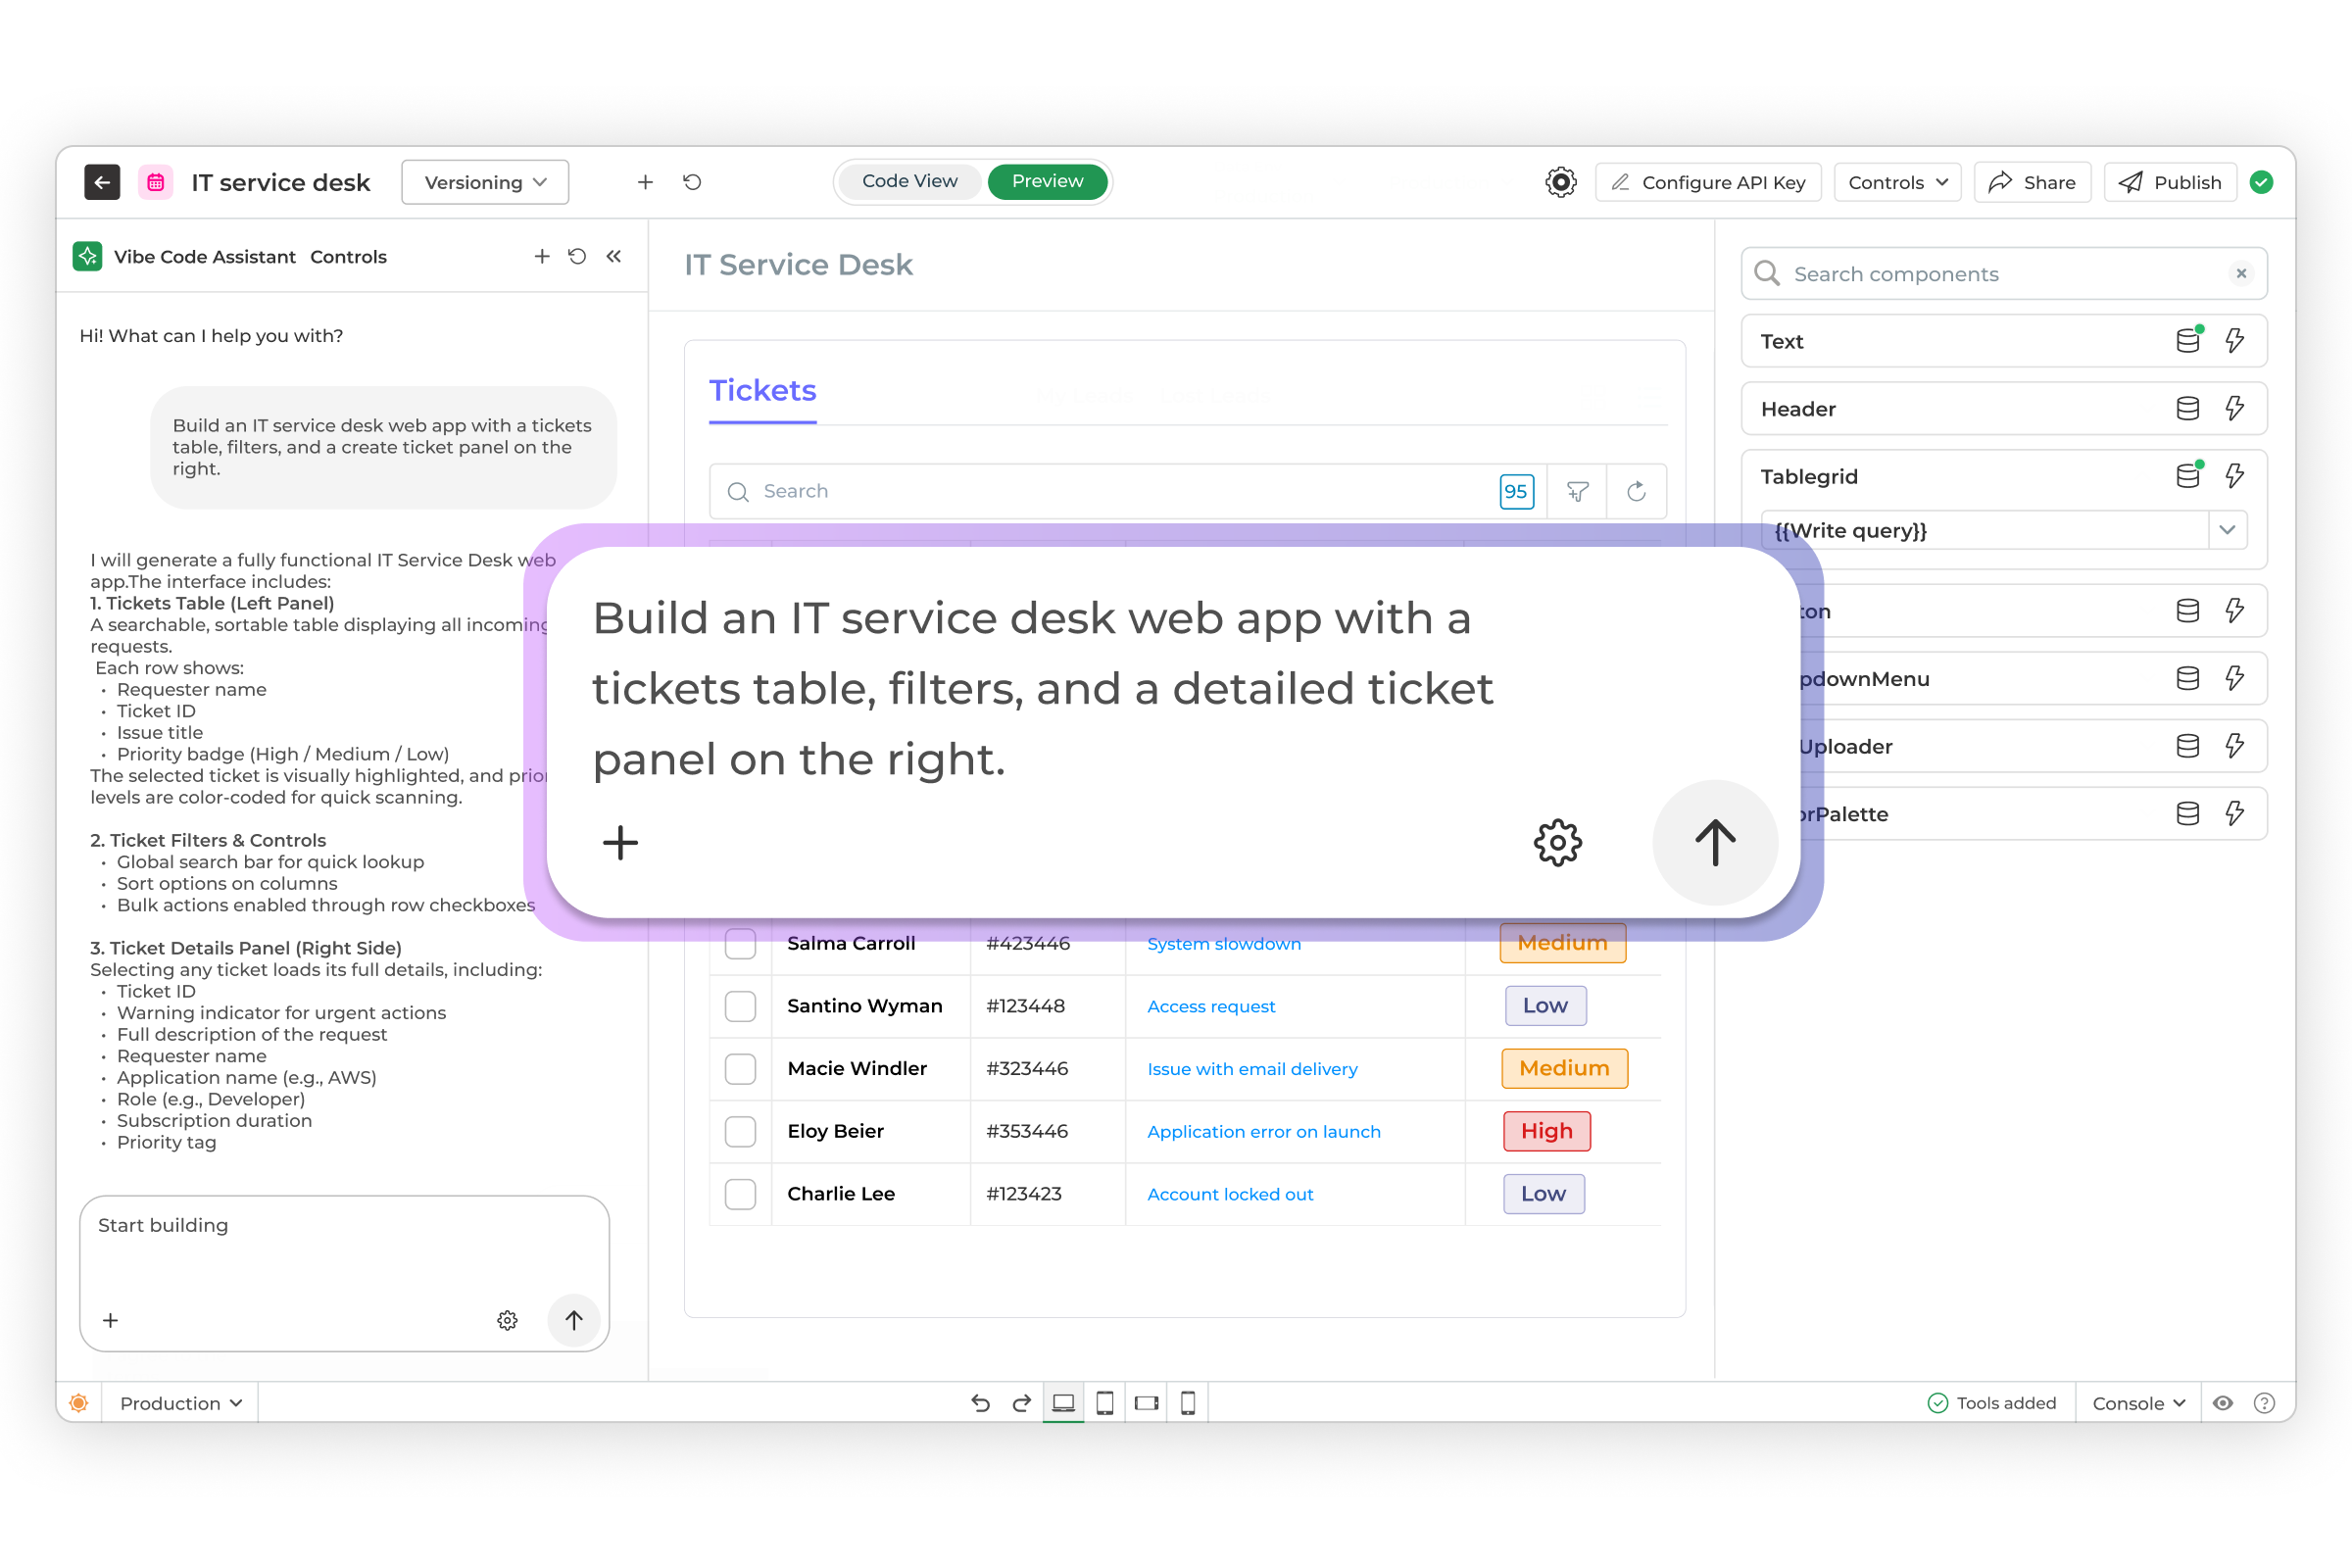Screen dimensions: 2352x1568
Task: Expand the Production environment dropdown
Action: pos(180,1403)
